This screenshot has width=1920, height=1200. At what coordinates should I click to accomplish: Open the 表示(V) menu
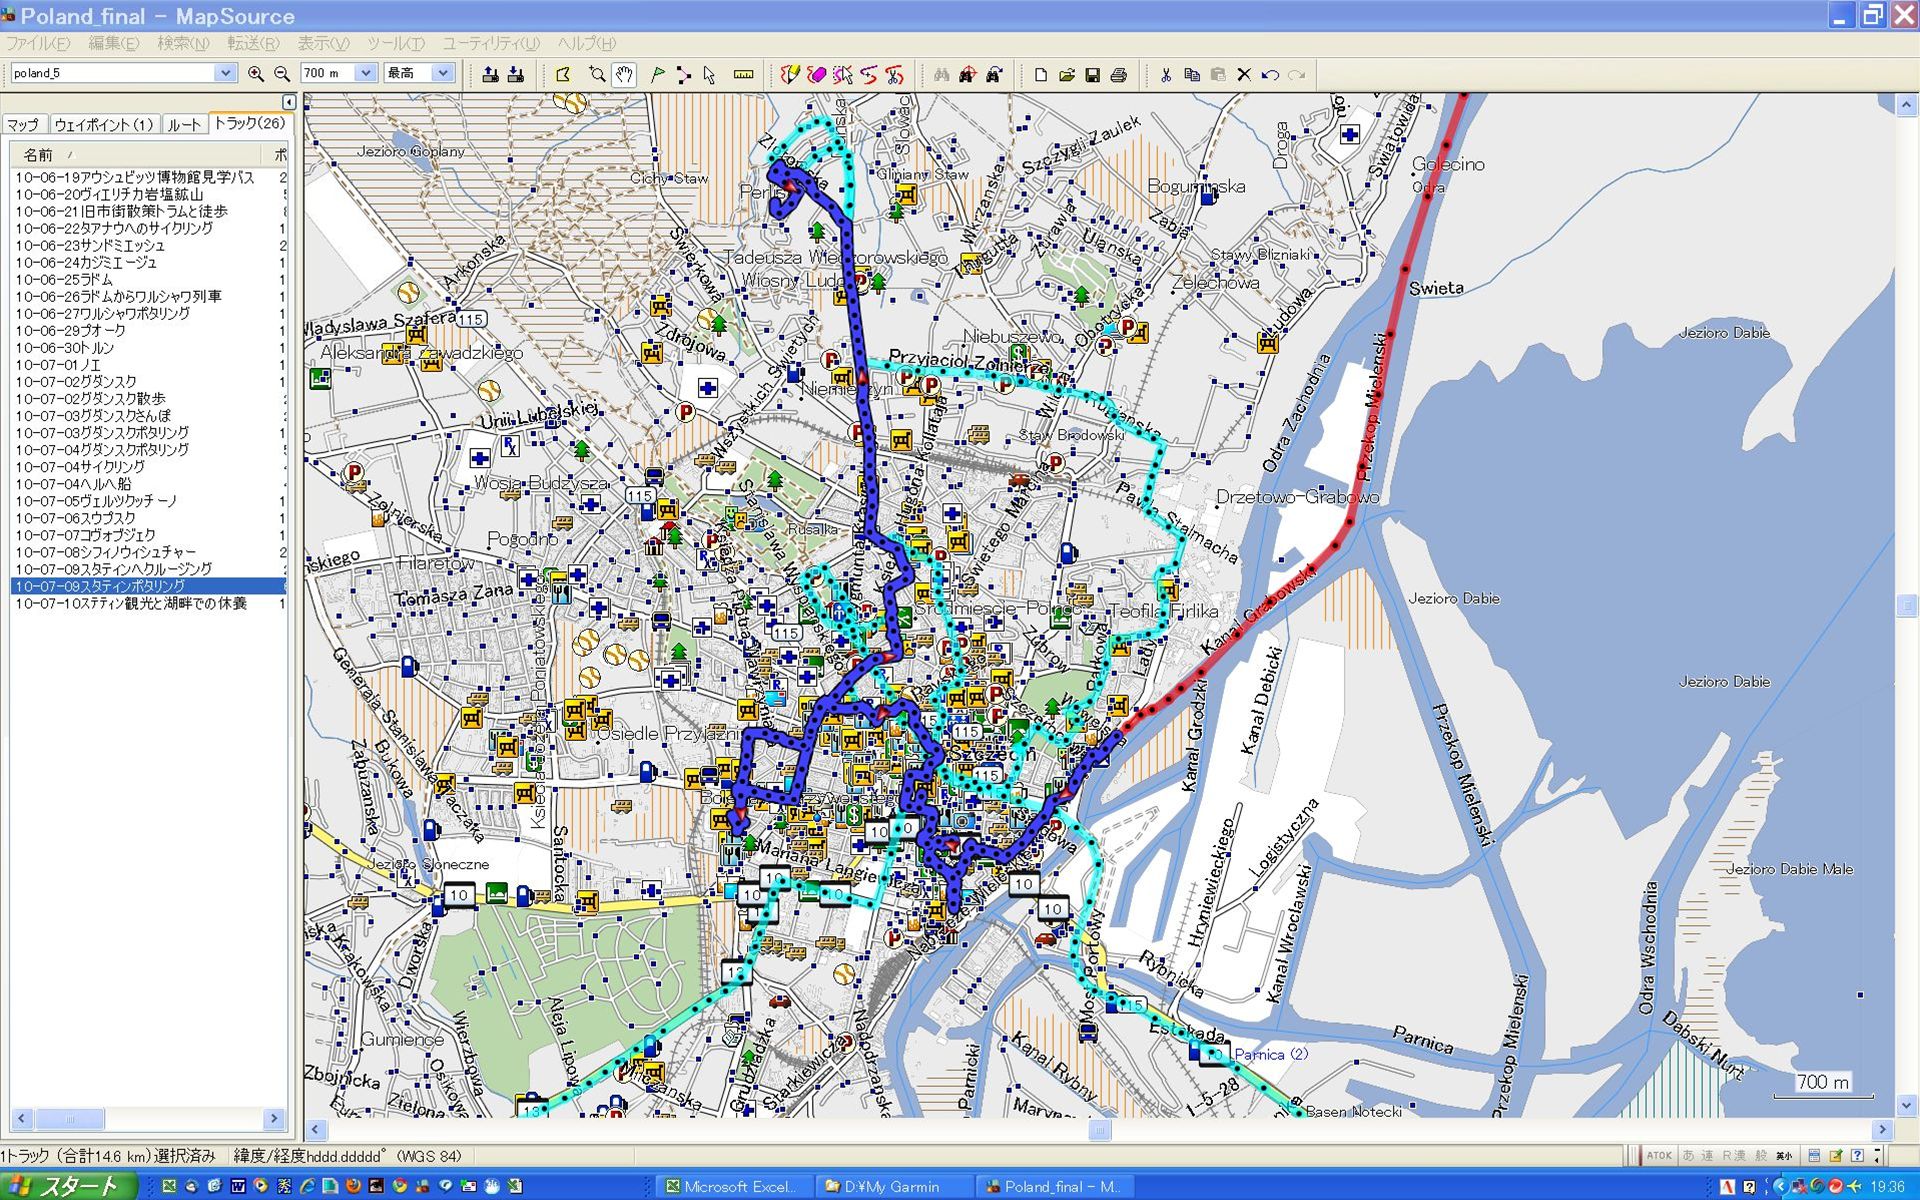point(323,43)
